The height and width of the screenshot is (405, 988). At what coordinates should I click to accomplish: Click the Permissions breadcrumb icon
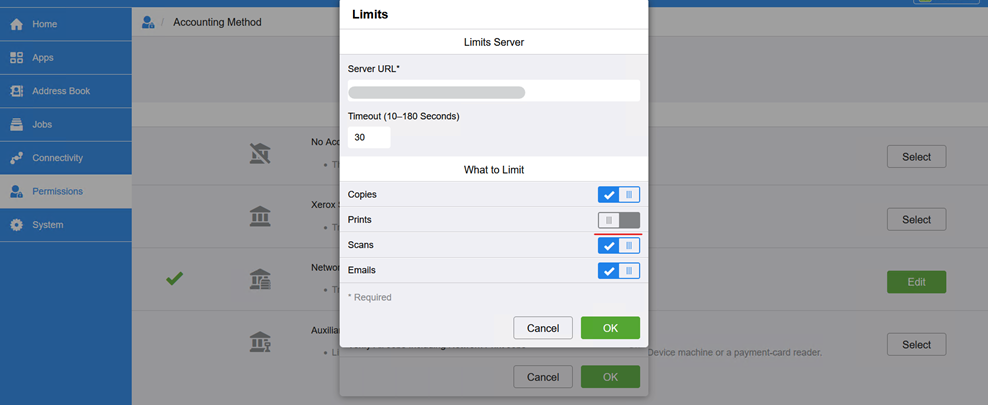[x=148, y=22]
